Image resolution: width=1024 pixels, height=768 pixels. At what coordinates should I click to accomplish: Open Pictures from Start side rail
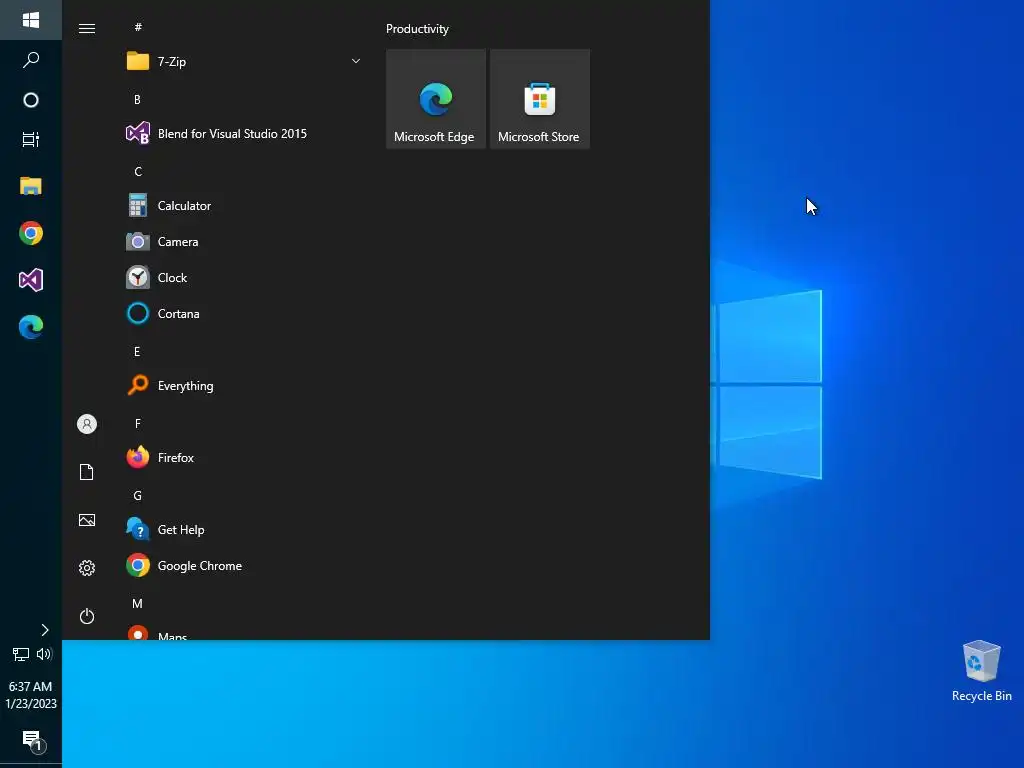coord(87,520)
